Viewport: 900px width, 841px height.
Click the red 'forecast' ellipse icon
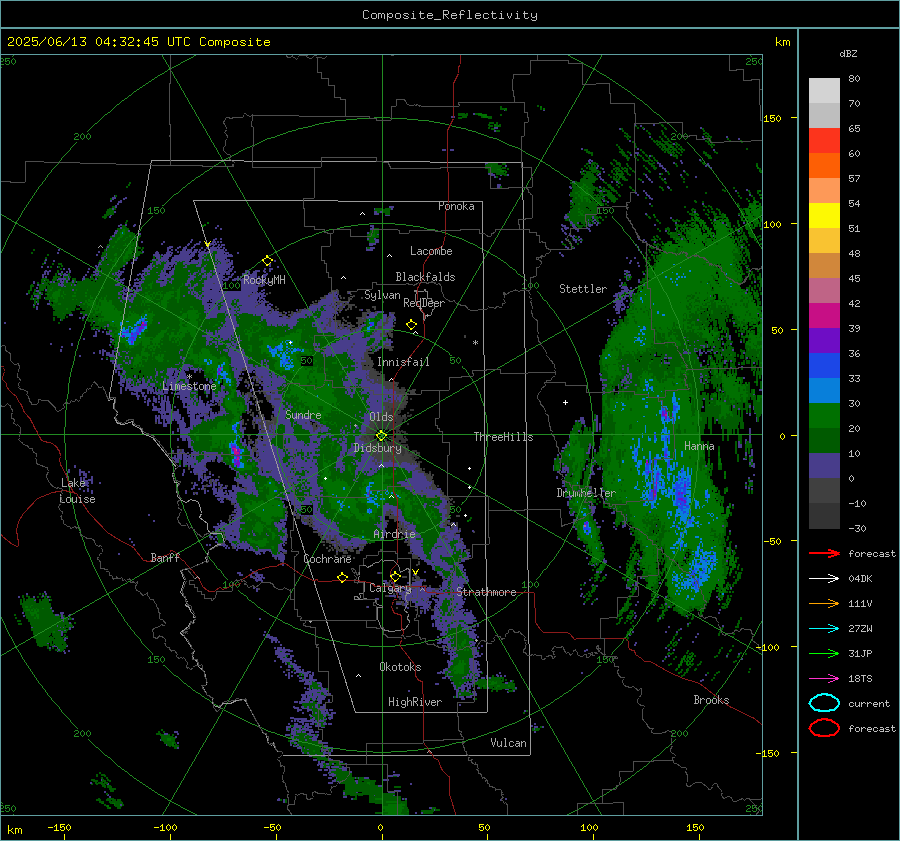[824, 728]
